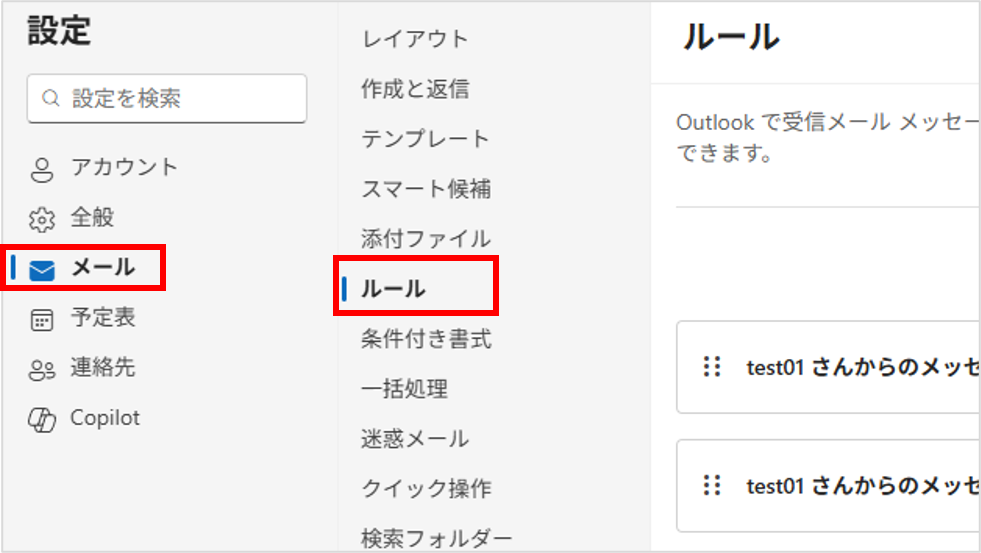The height and width of the screenshot is (553, 981).
Task: Click the Copilot icon
Action: [42, 420]
